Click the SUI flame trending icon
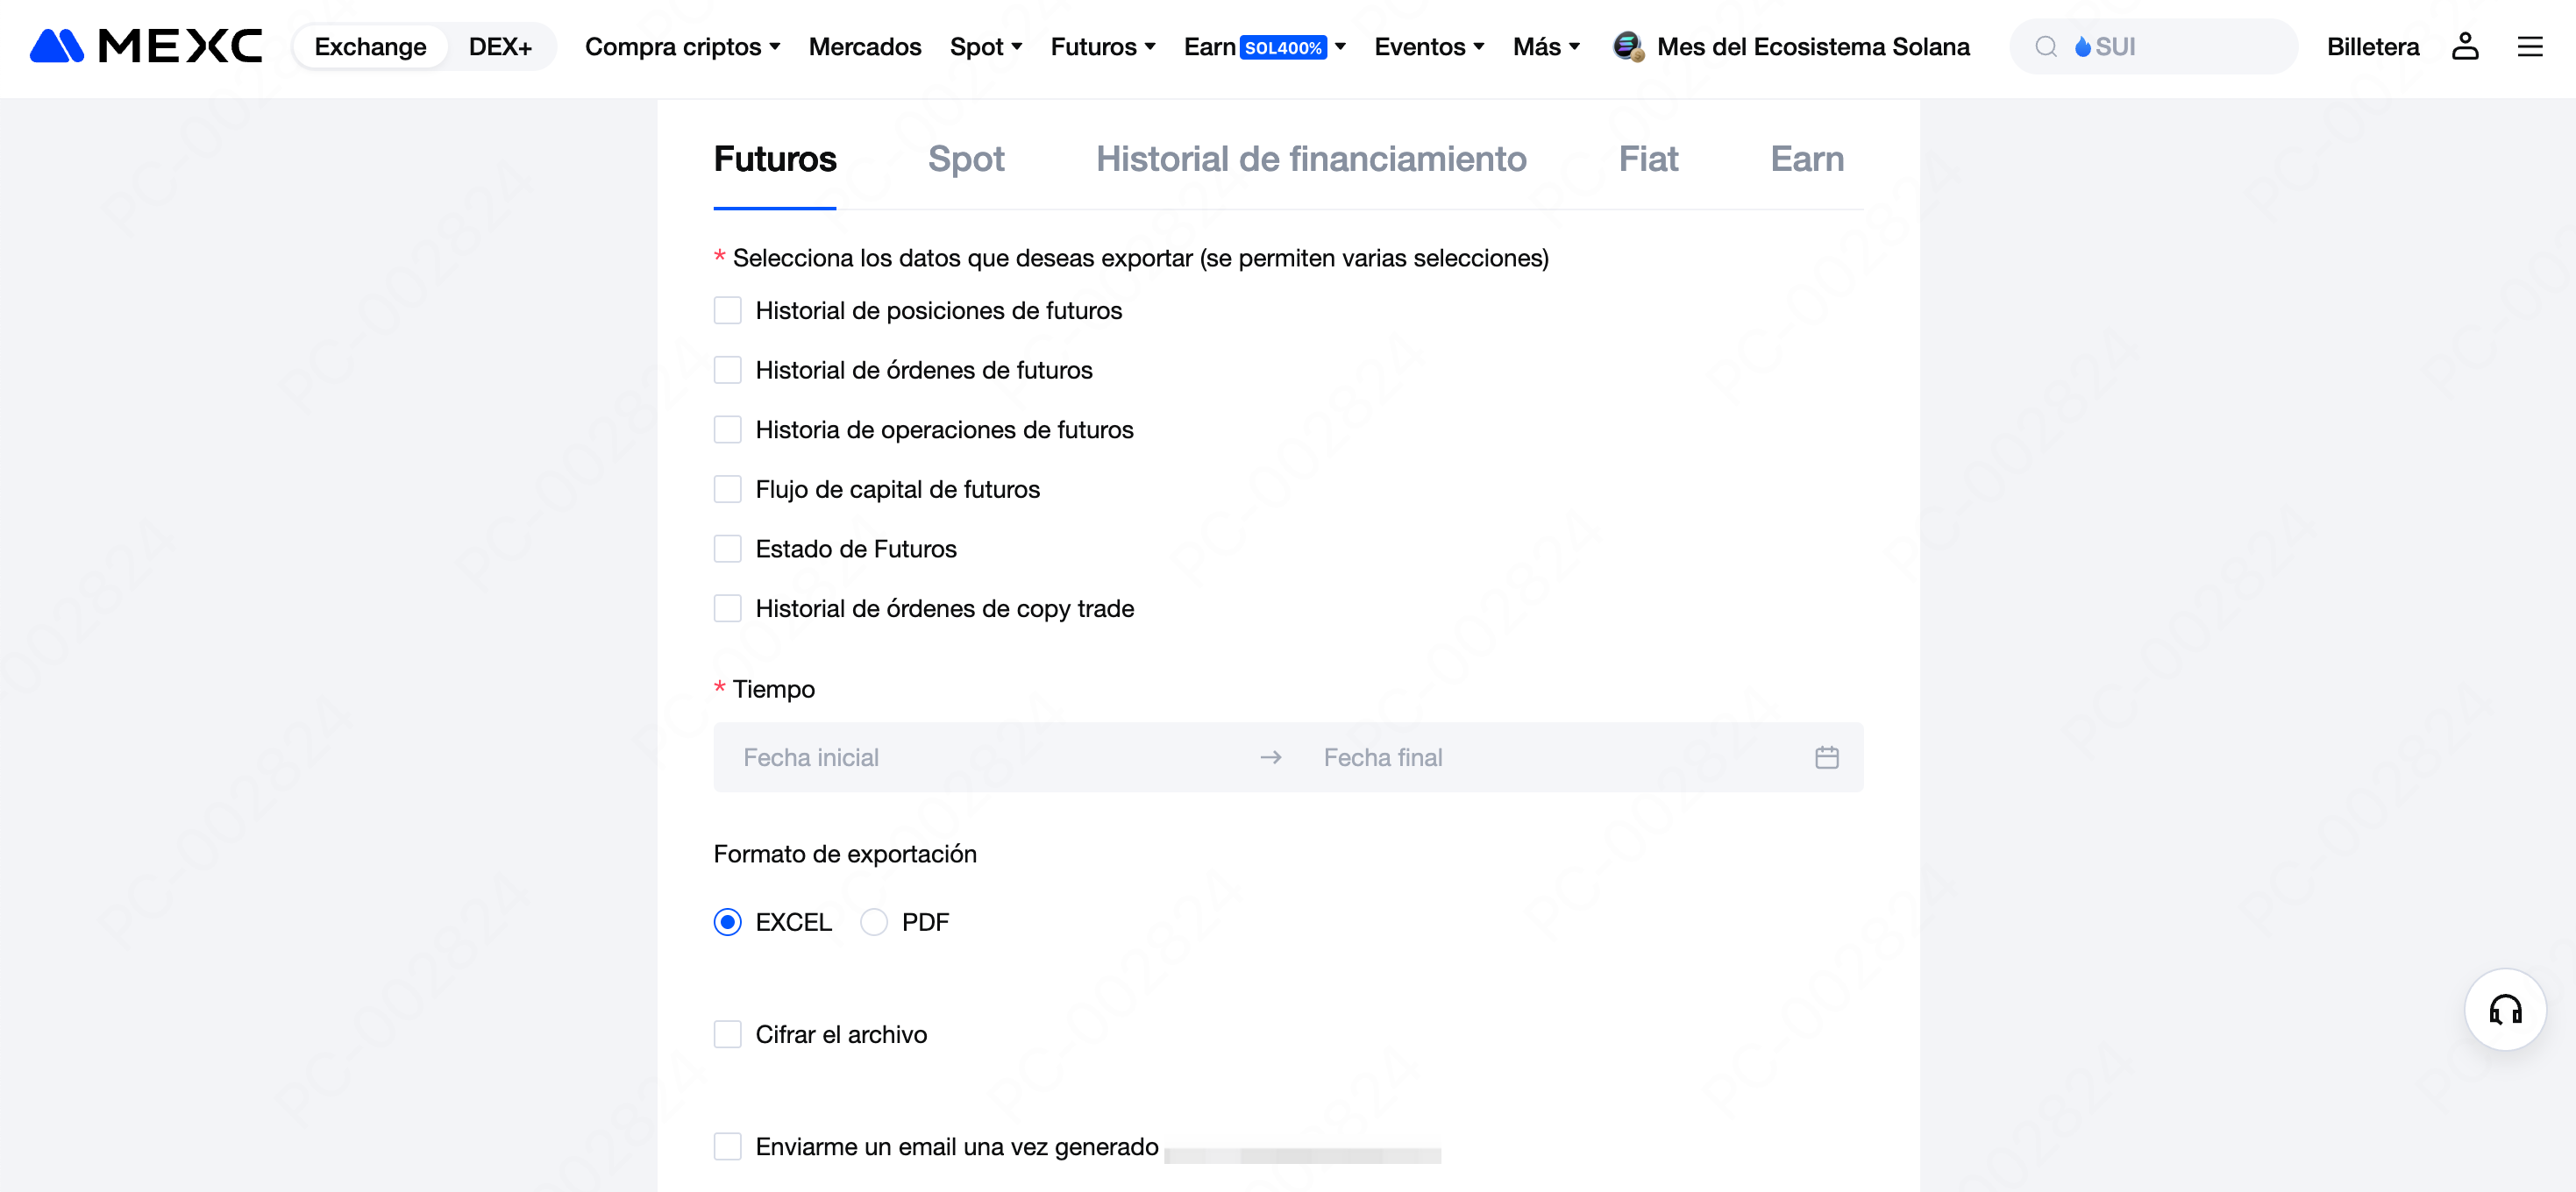Image resolution: width=2576 pixels, height=1192 pixels. pyautogui.click(x=2083, y=47)
